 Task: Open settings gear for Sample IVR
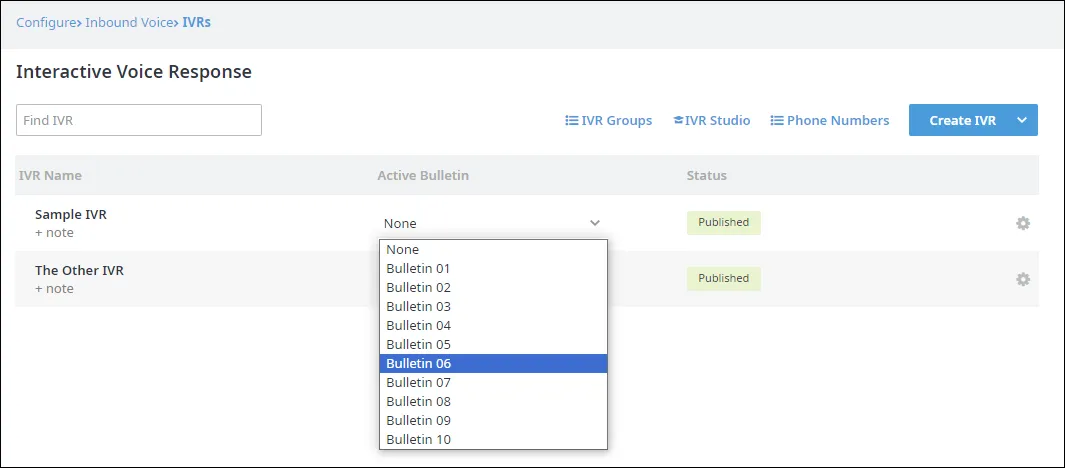pos(1023,223)
